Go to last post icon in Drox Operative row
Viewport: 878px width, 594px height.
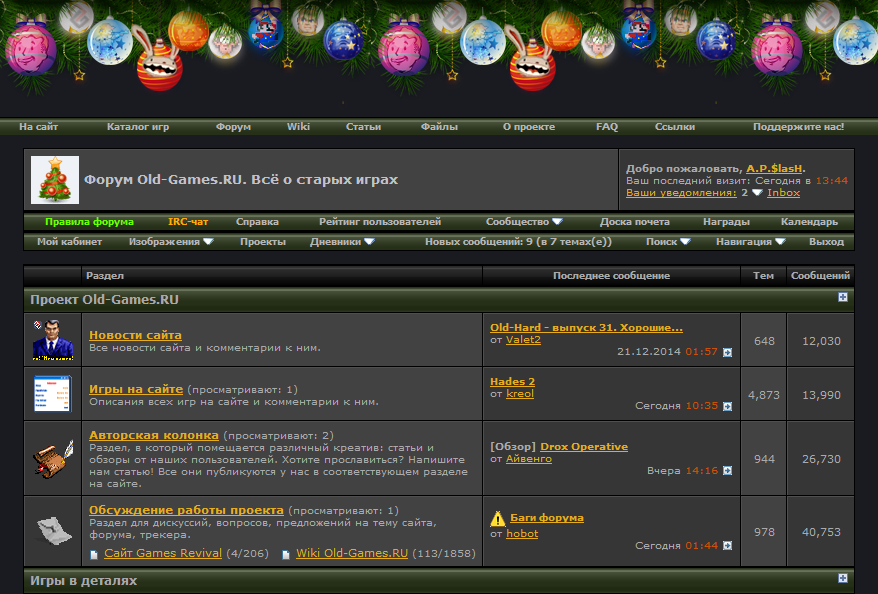(x=727, y=471)
